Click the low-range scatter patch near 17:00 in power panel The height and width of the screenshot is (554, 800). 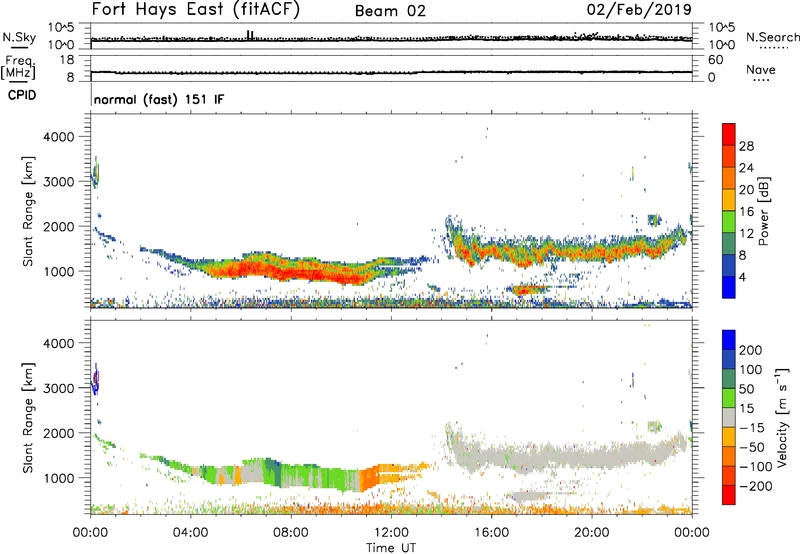click(528, 290)
